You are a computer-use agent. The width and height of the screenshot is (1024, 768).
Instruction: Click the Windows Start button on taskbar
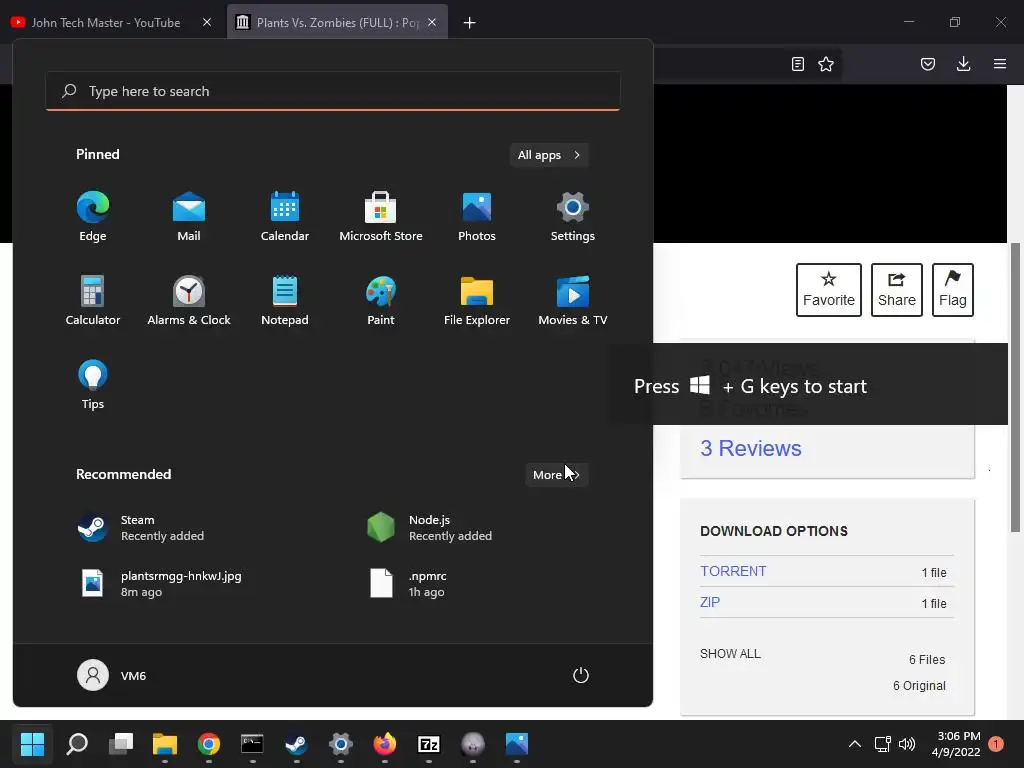click(32, 744)
